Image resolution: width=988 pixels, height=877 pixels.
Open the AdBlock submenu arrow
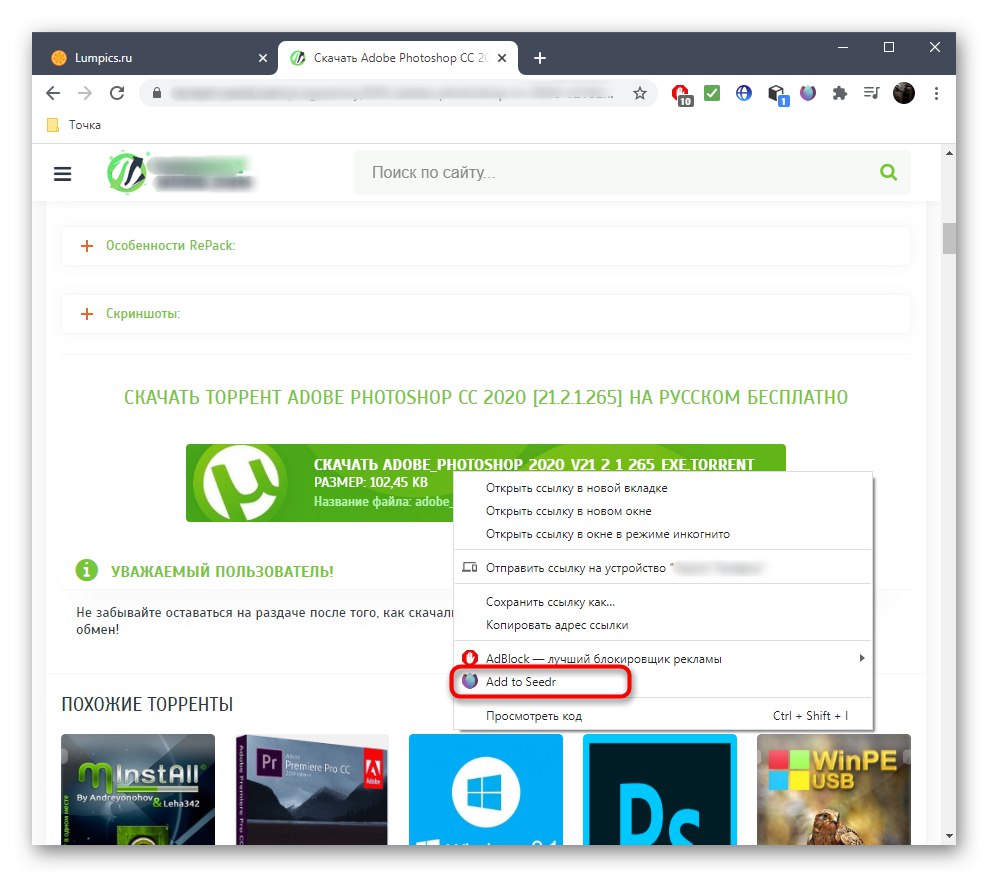coord(861,658)
